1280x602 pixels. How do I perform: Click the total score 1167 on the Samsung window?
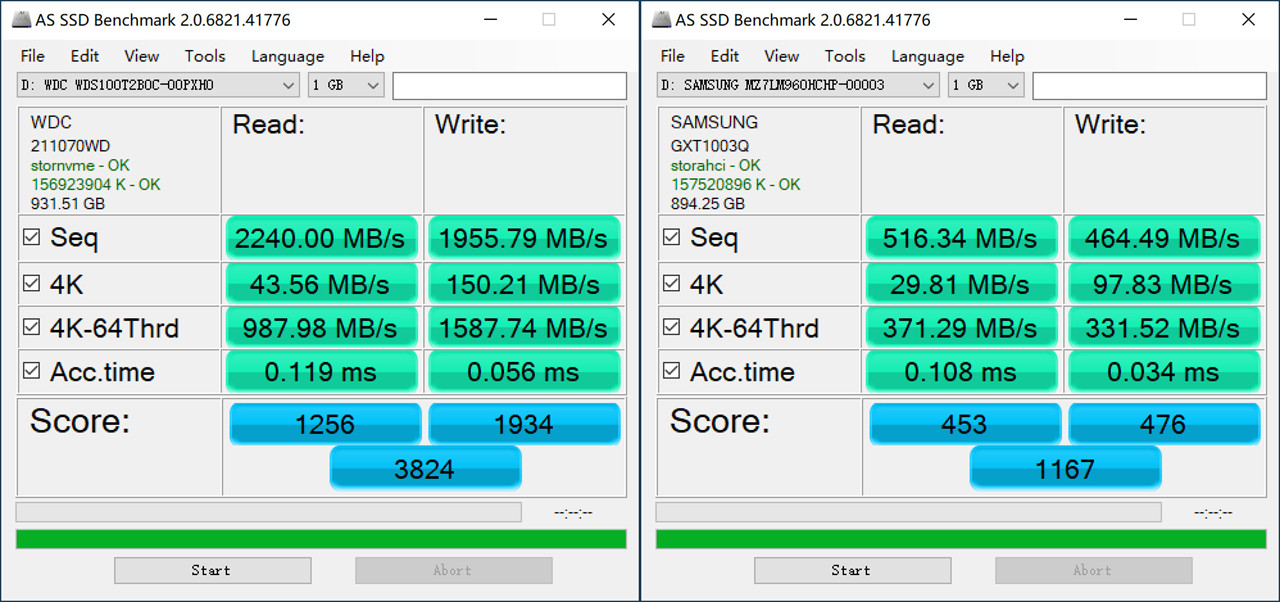(1065, 467)
